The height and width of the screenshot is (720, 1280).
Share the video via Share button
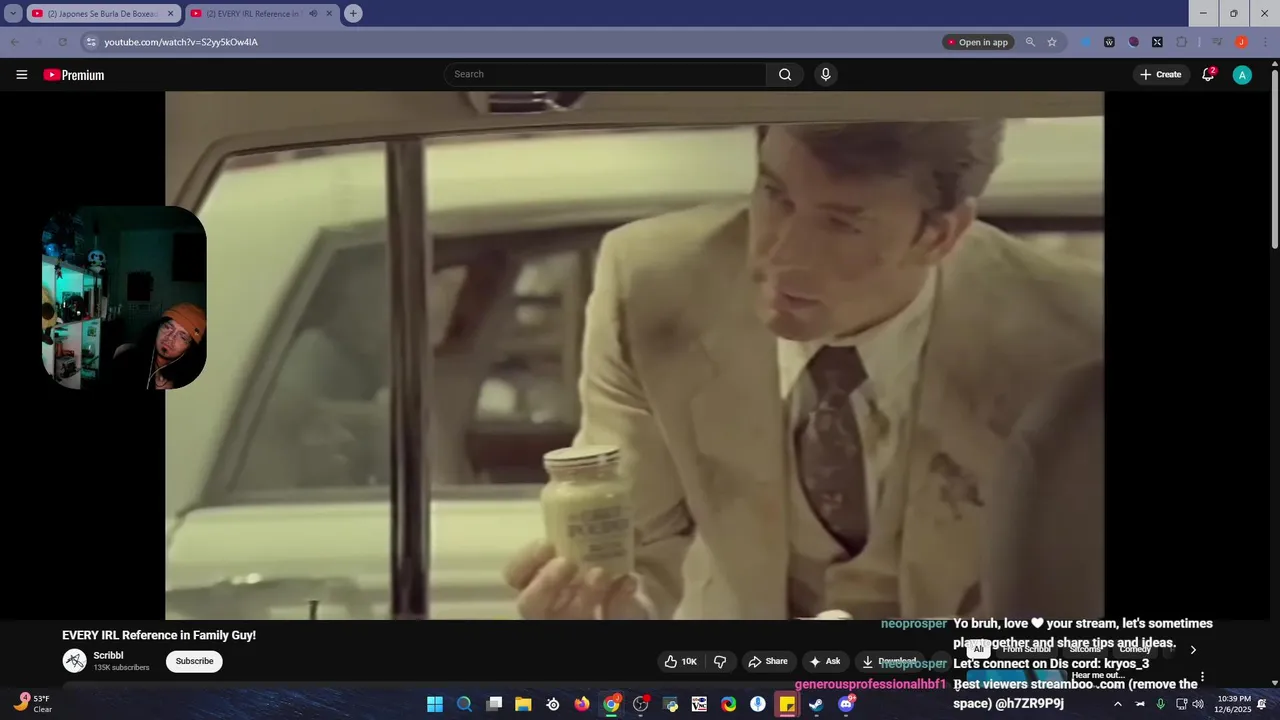(768, 662)
